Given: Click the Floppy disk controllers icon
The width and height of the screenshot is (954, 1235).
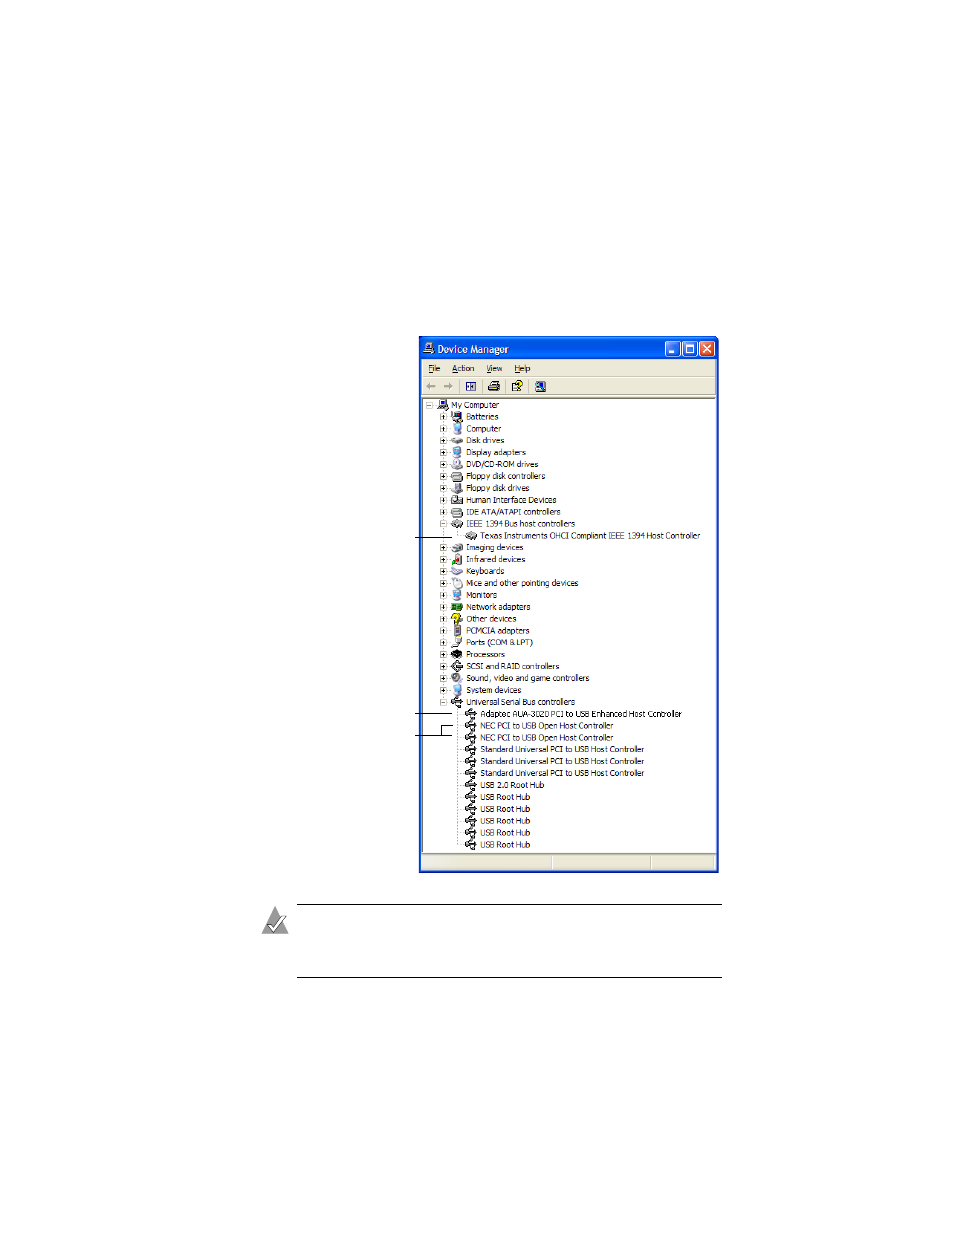Looking at the screenshot, I should pos(457,476).
